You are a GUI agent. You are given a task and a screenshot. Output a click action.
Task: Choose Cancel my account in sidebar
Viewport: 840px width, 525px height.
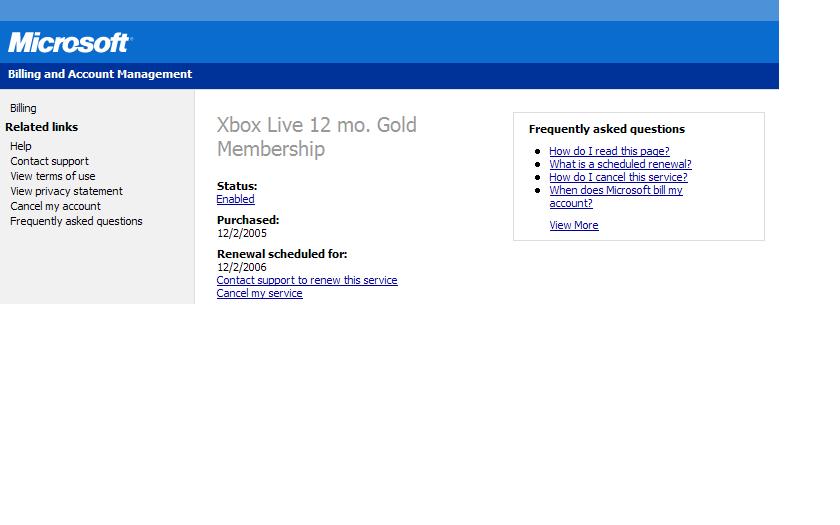point(55,206)
